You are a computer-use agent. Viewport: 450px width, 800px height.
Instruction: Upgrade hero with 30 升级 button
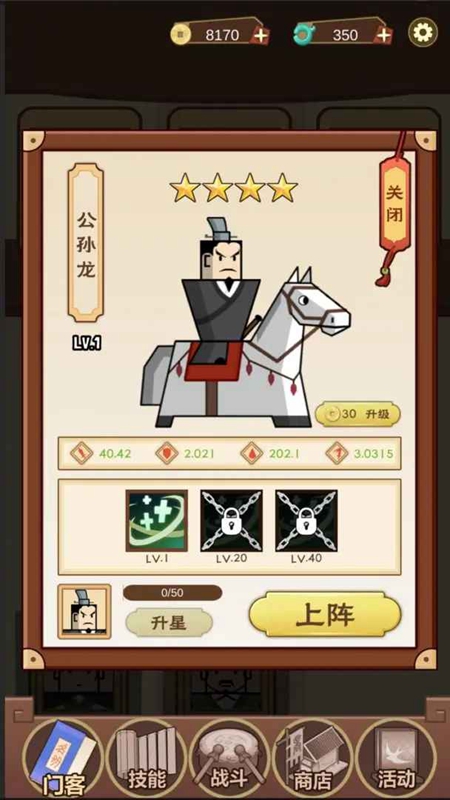pos(358,414)
